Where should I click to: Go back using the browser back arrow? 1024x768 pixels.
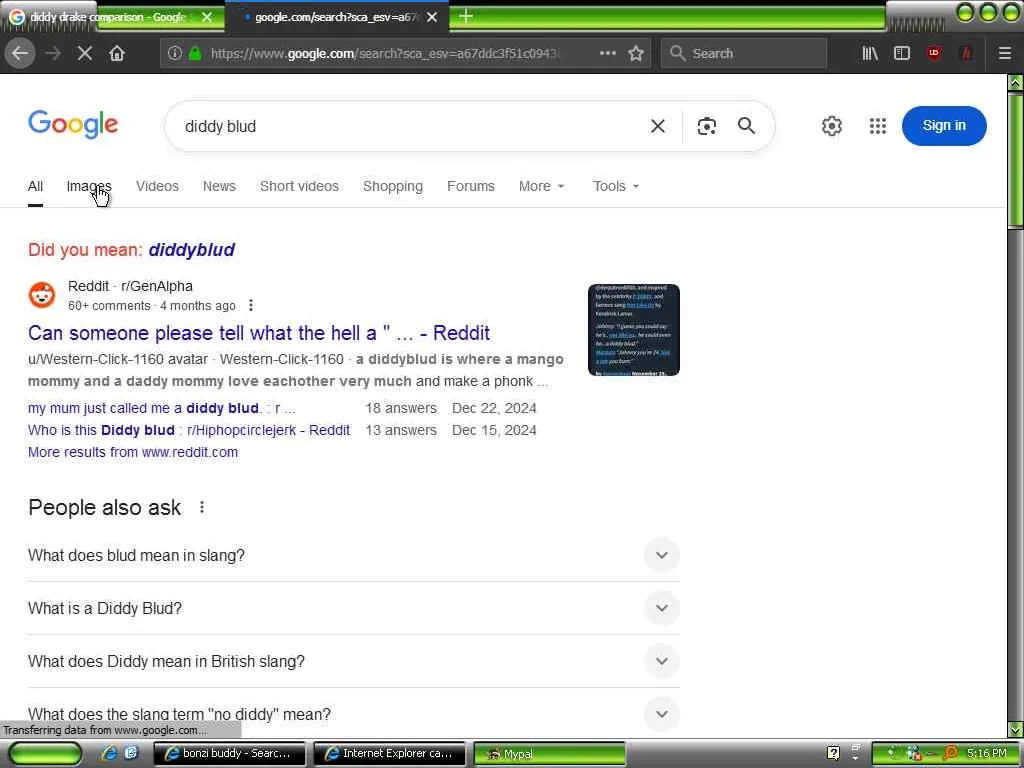tap(20, 53)
